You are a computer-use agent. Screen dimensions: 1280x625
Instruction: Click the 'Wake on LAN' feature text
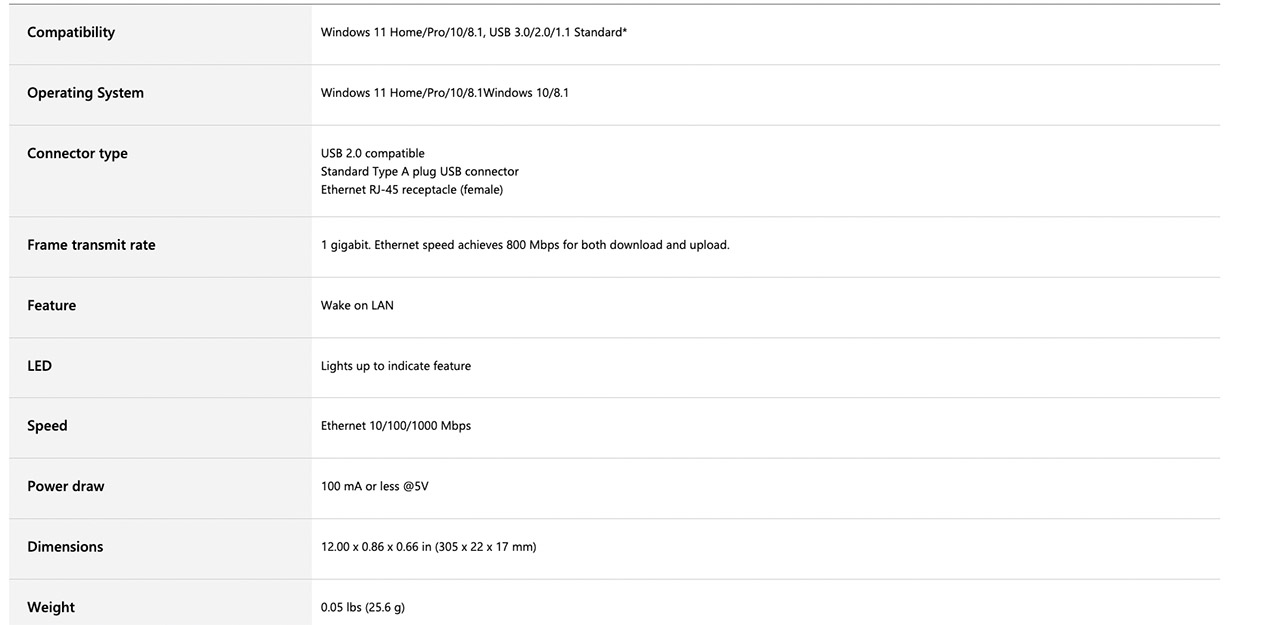(357, 305)
